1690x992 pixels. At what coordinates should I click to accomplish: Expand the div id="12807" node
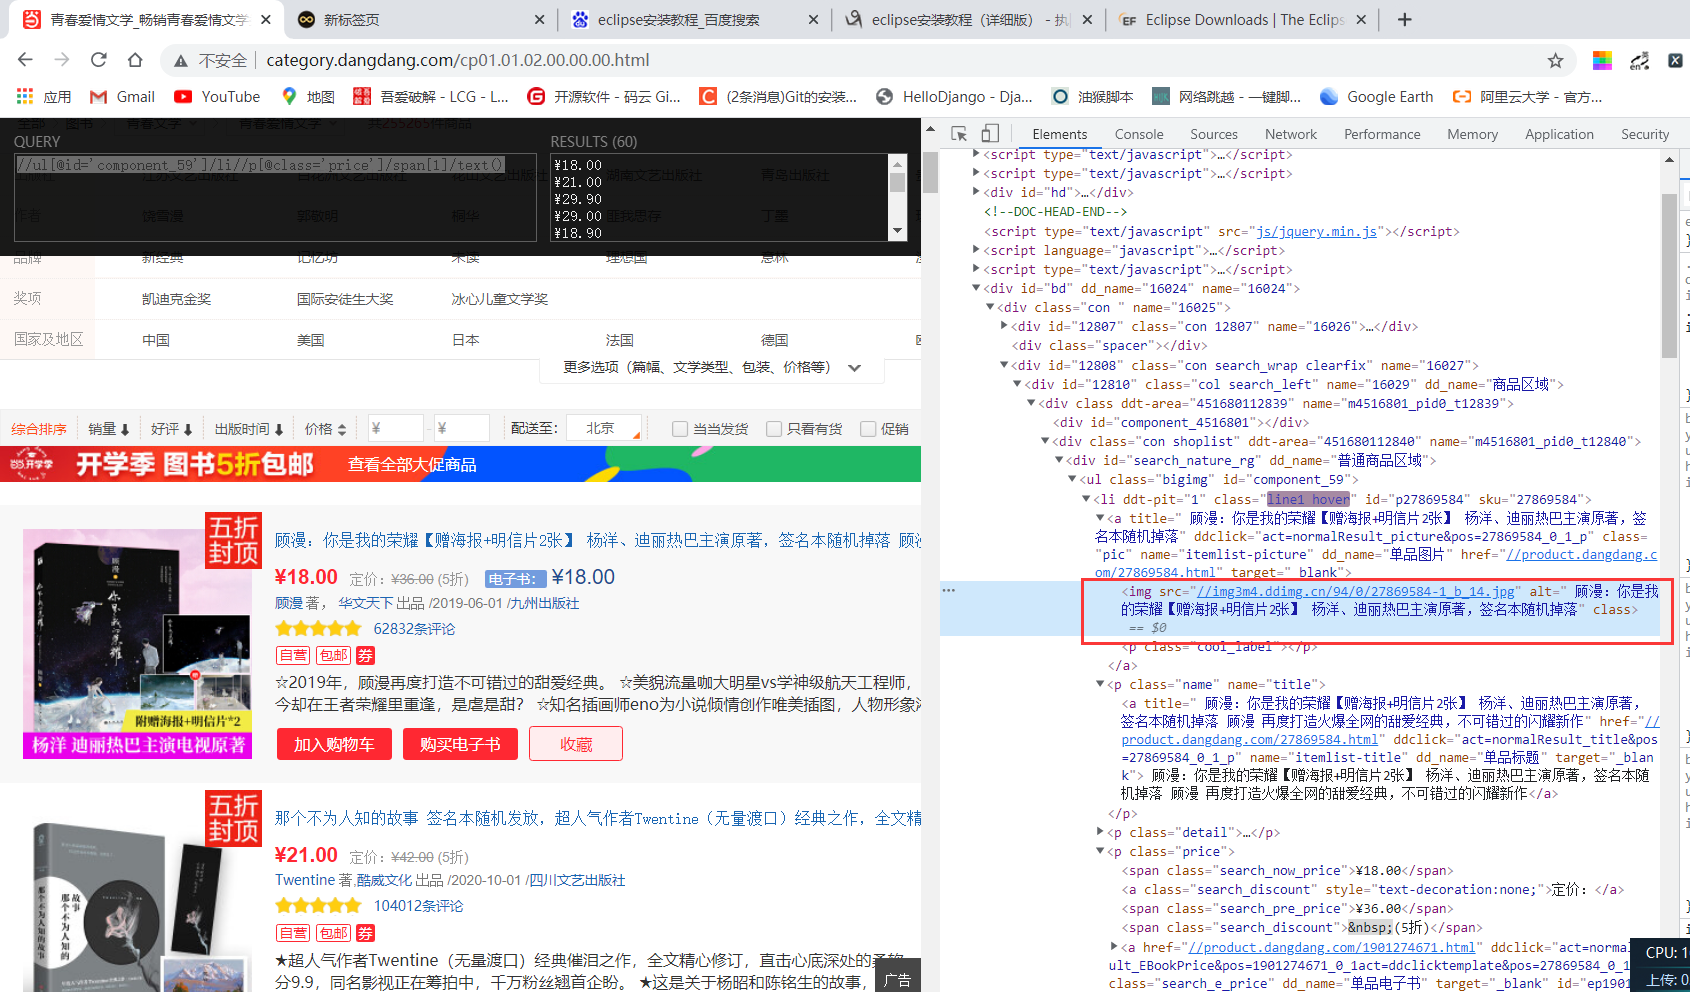point(1004,326)
